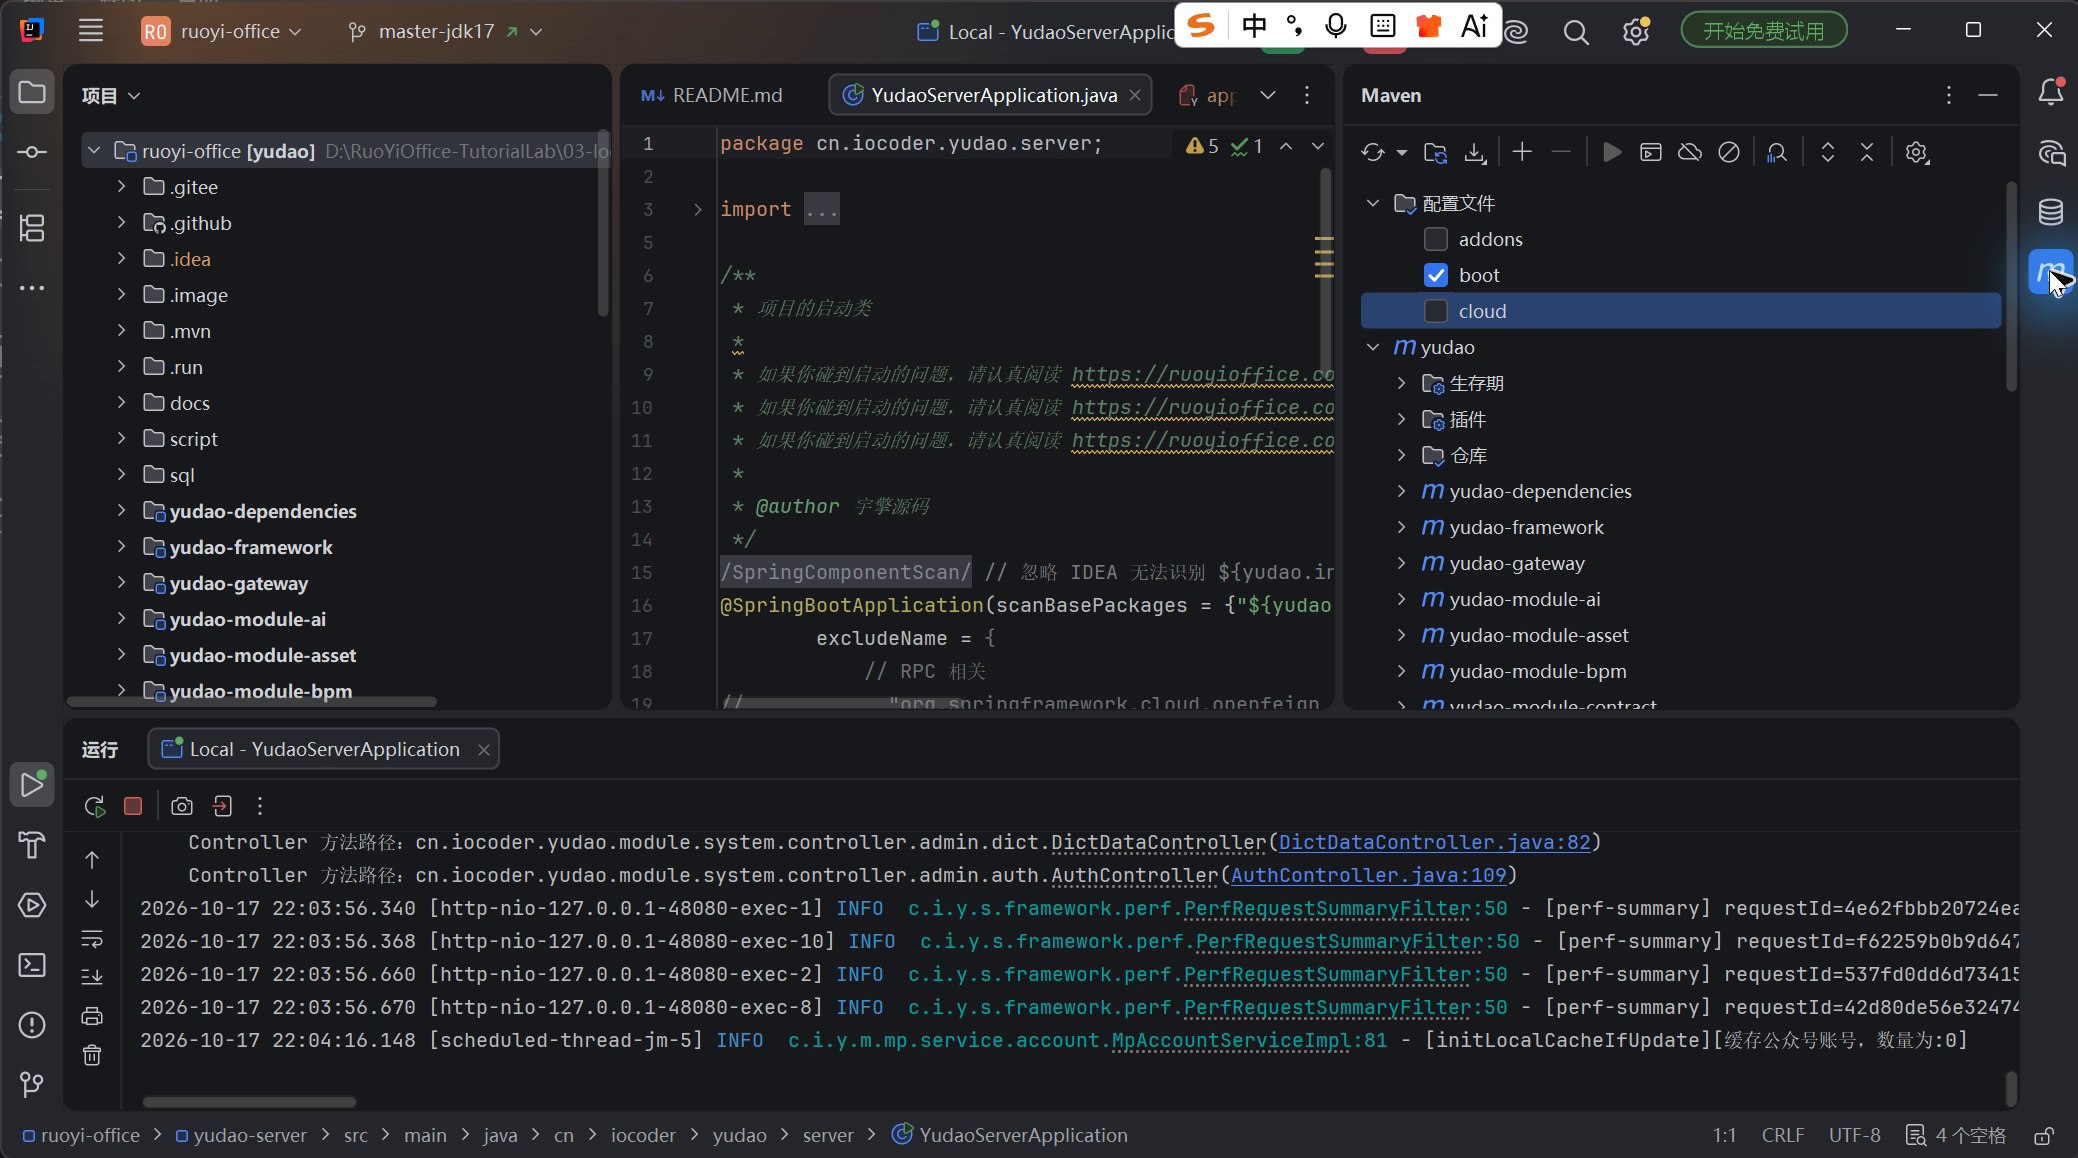Click the Run Maven Build play icon
Viewport: 2078px width, 1158px height.
1612,152
